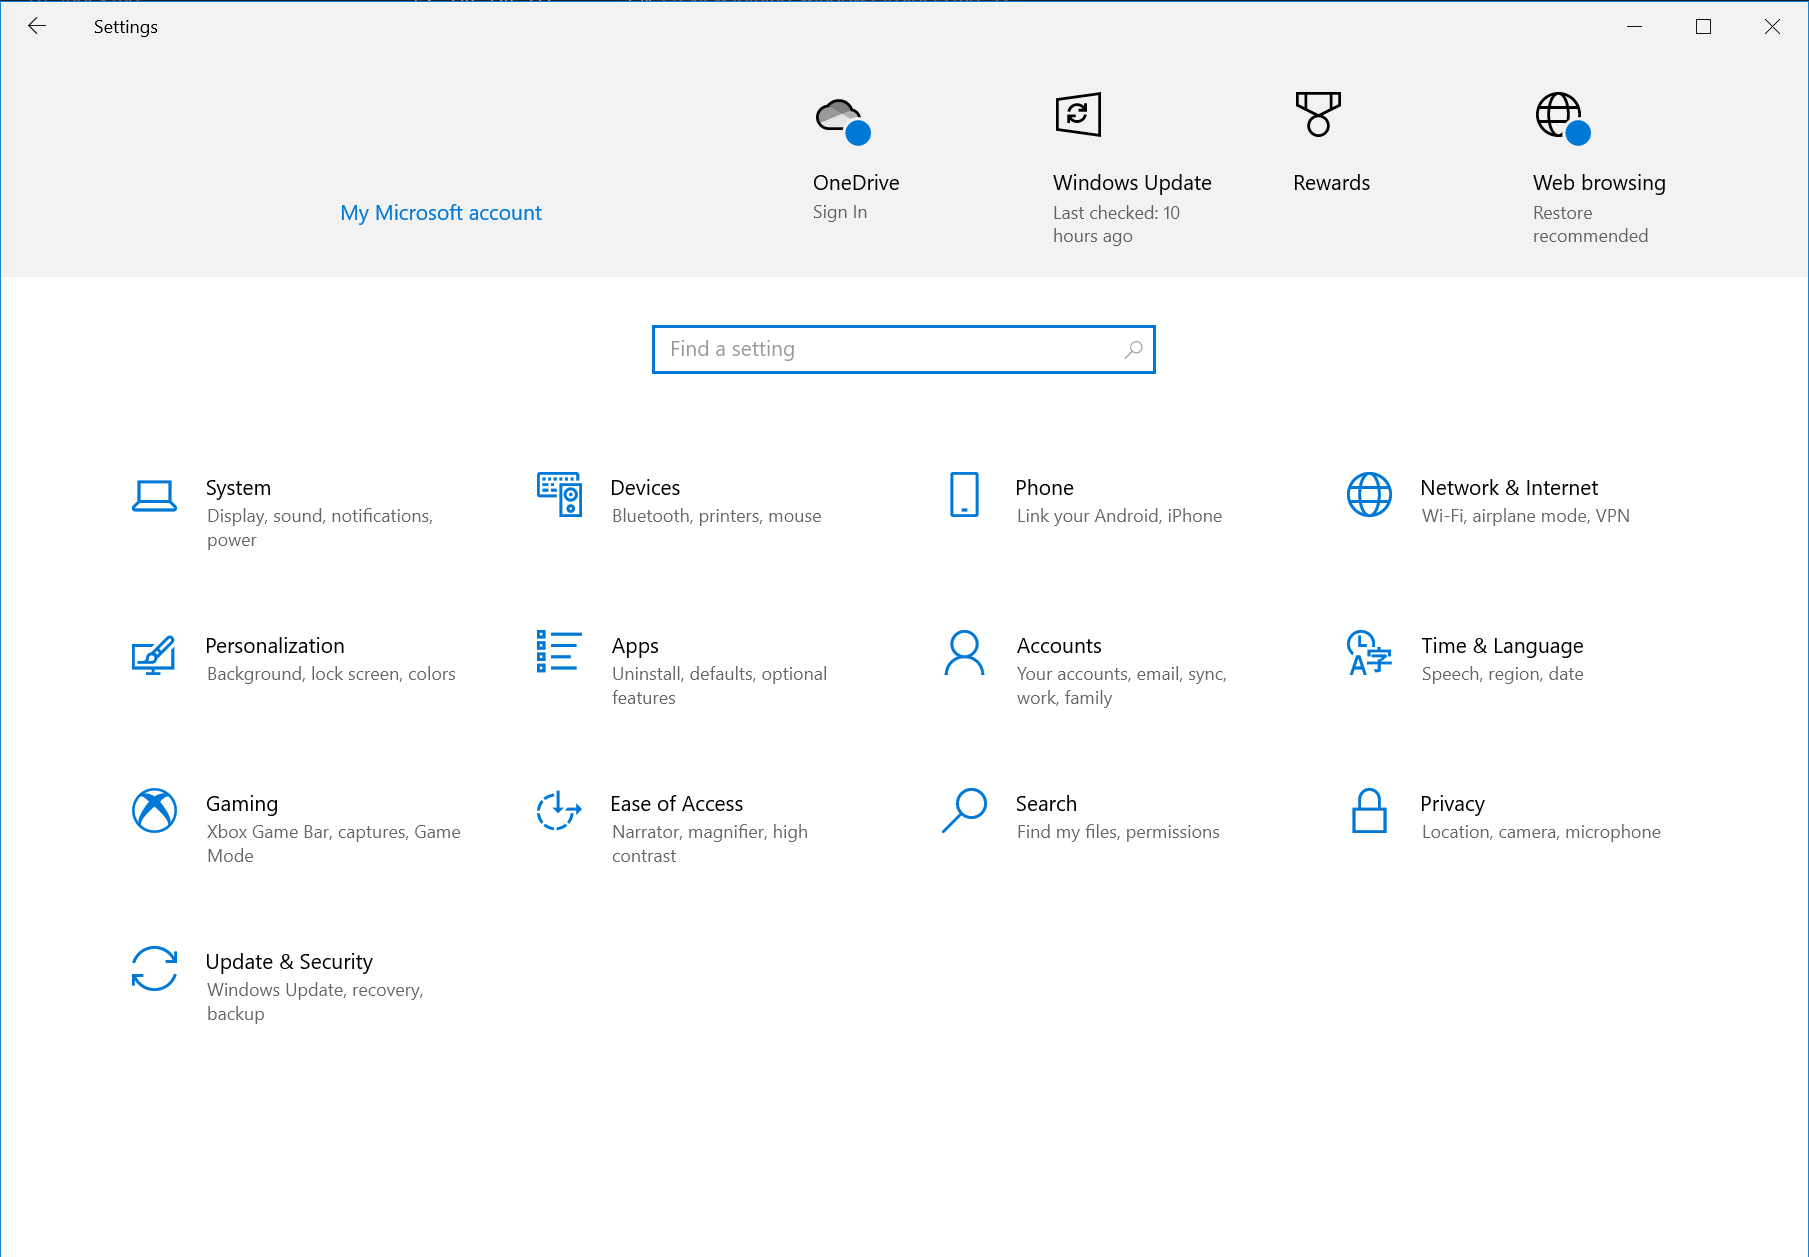Open Network & Internet globe icon
1809x1257 pixels.
1369,494
